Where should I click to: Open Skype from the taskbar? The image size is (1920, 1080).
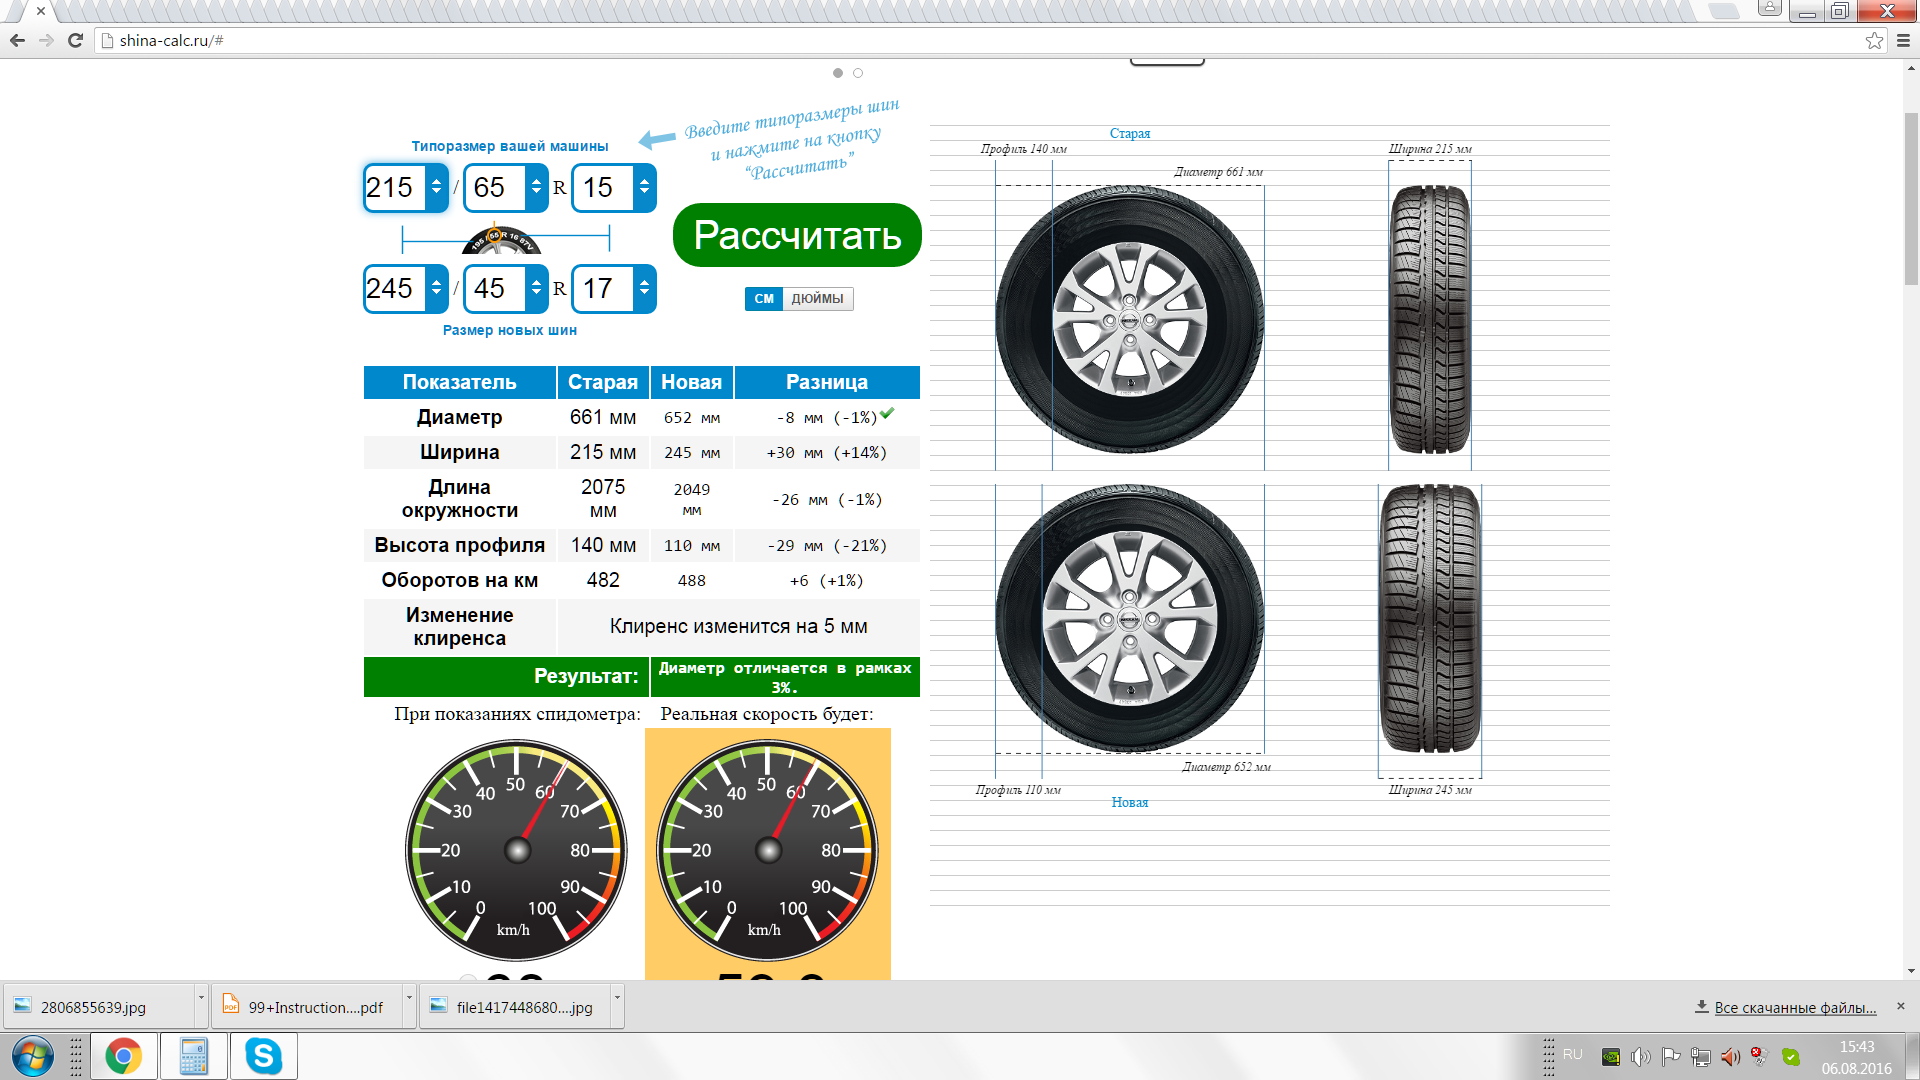263,1056
